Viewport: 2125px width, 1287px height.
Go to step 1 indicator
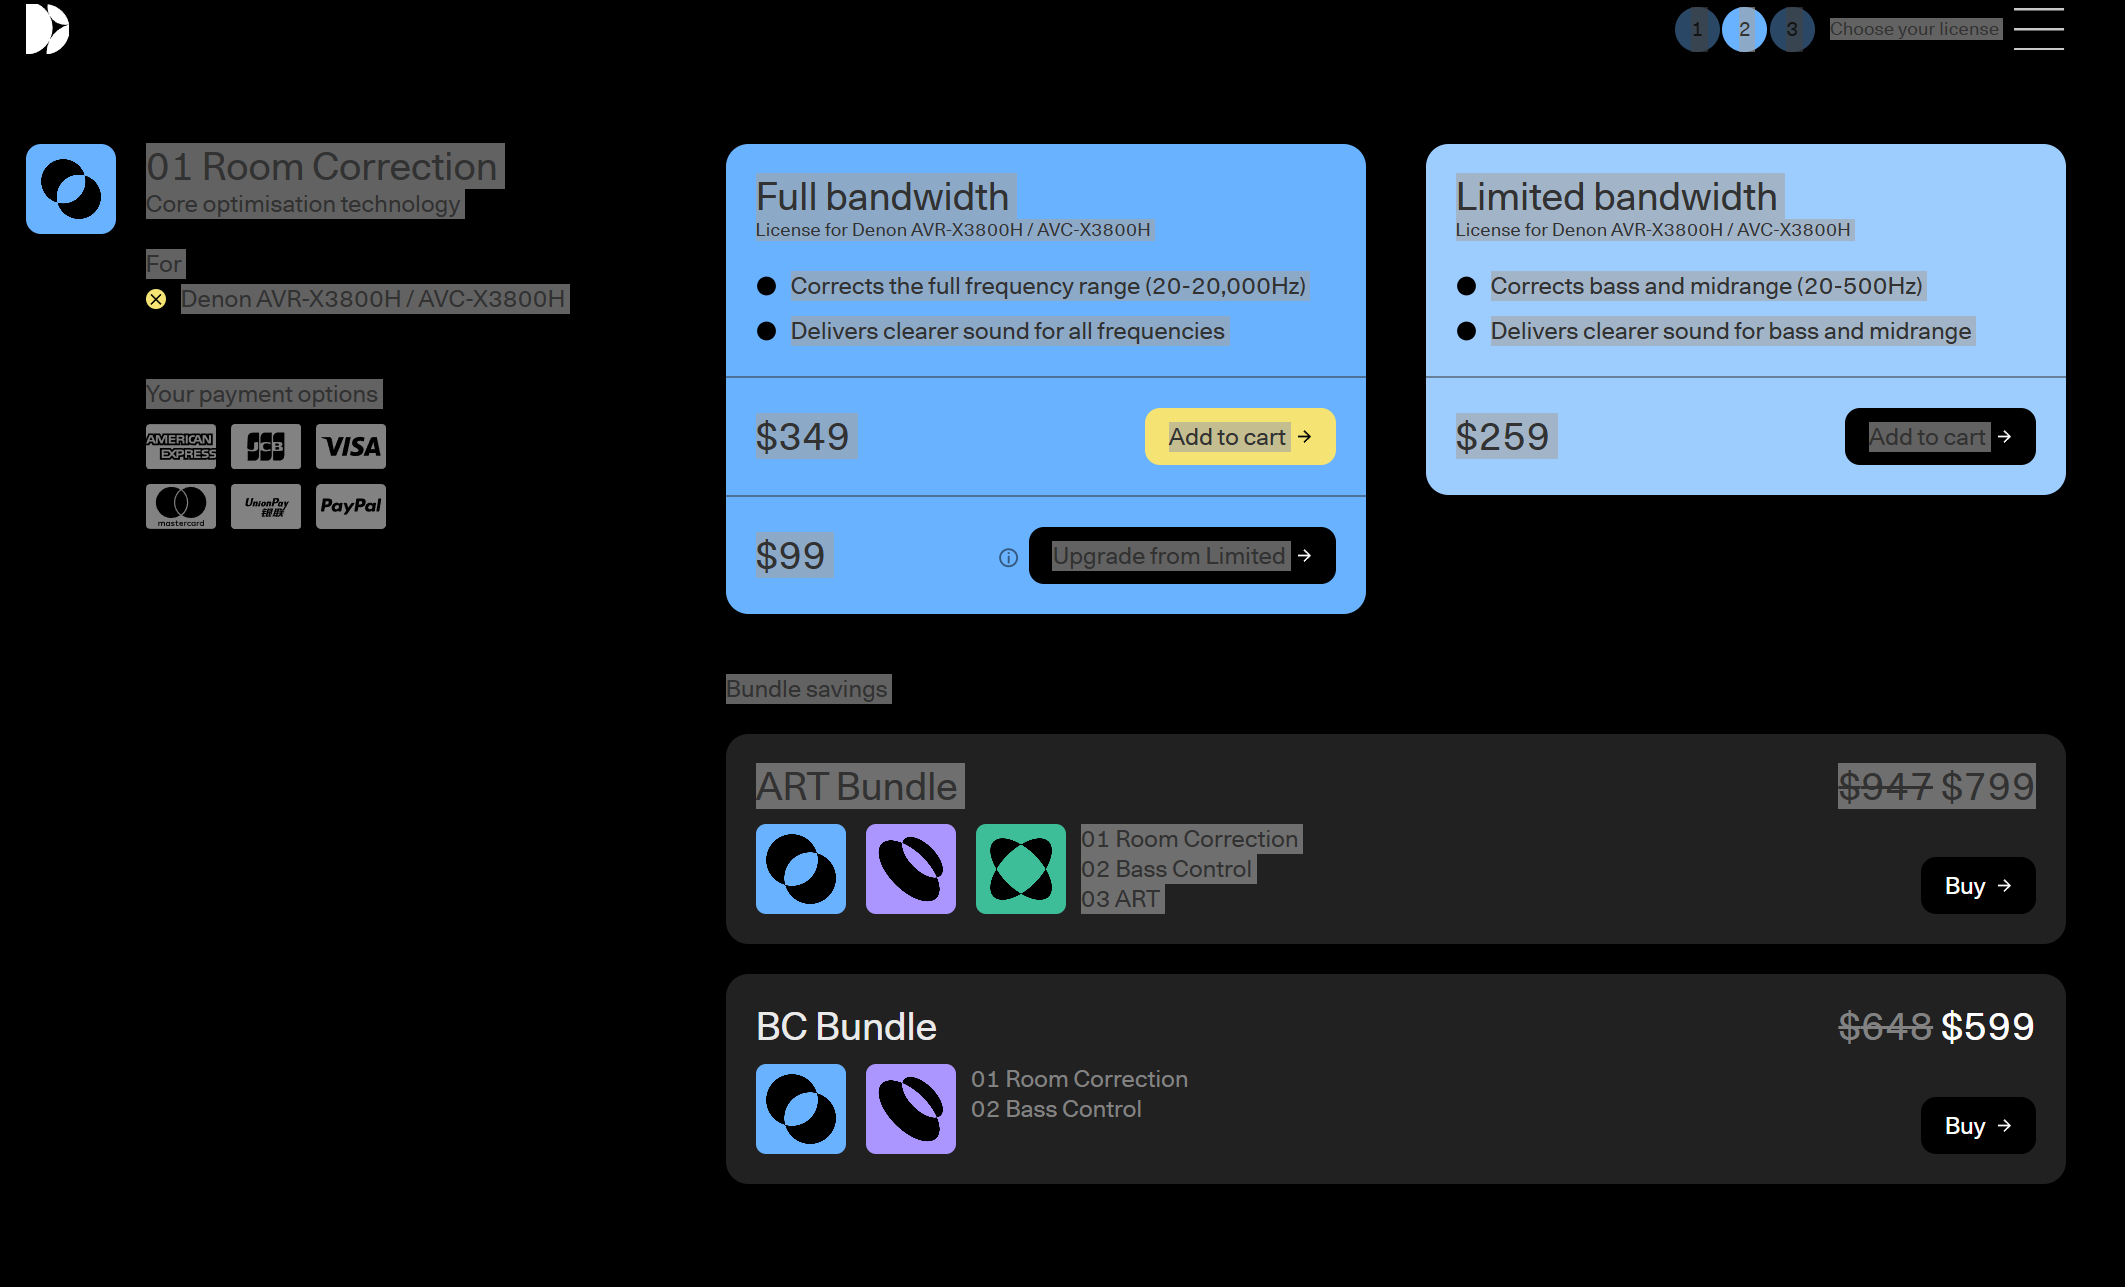(x=1696, y=29)
